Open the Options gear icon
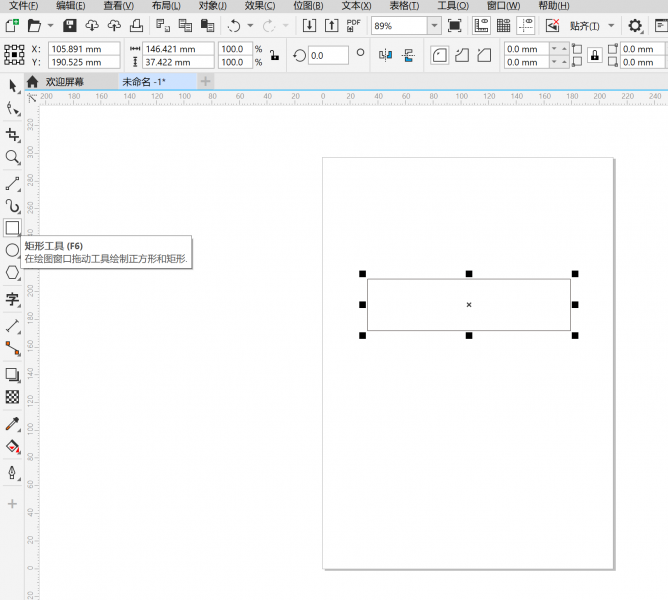This screenshot has width=668, height=600. pos(635,26)
